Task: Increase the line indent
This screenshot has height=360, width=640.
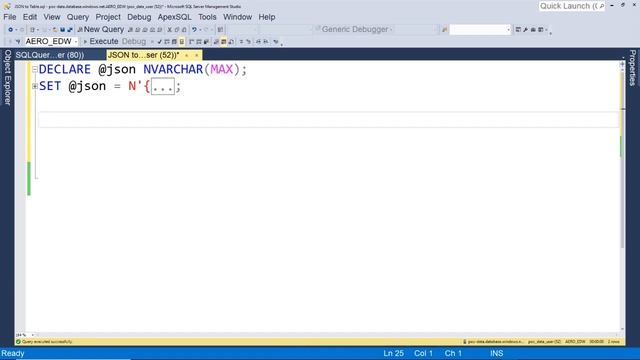Action: (266, 42)
